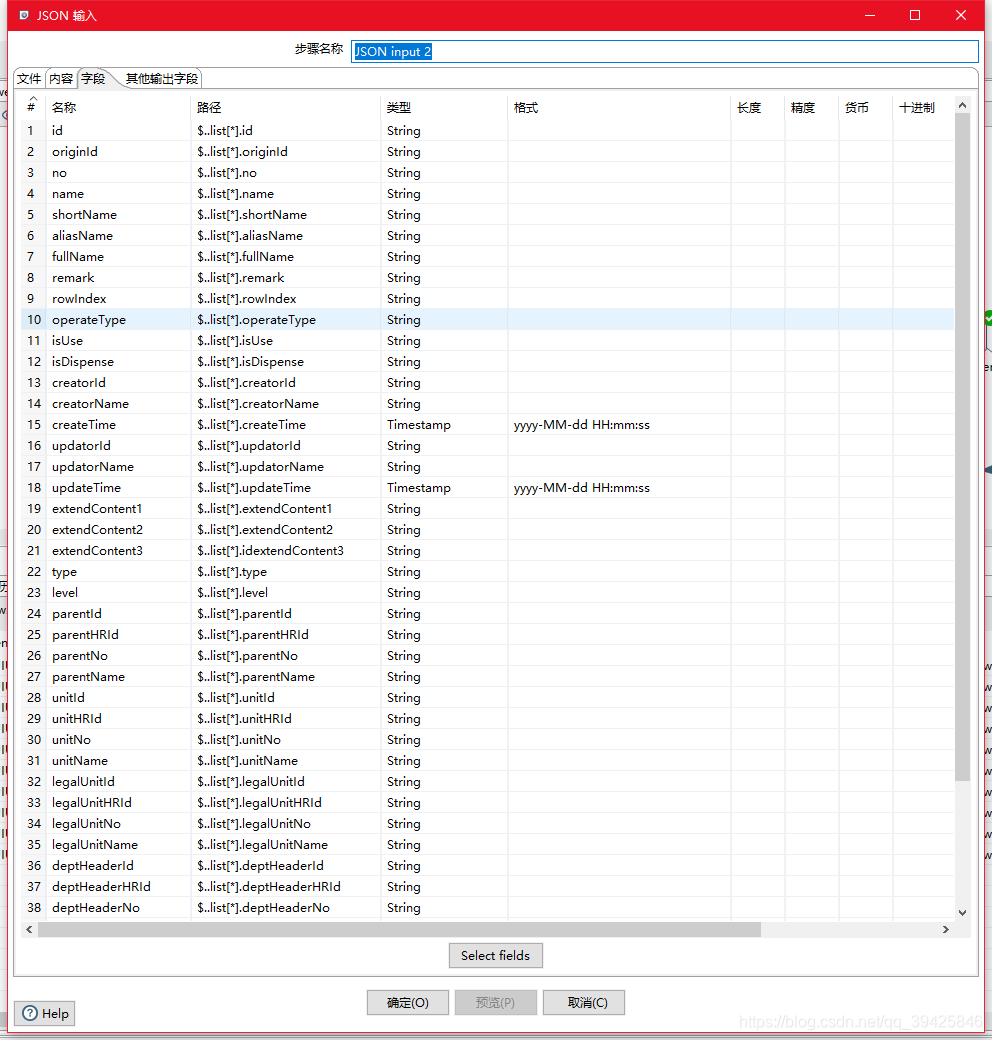Click the Select fields button
Image resolution: width=992 pixels, height=1040 pixels.
[495, 955]
